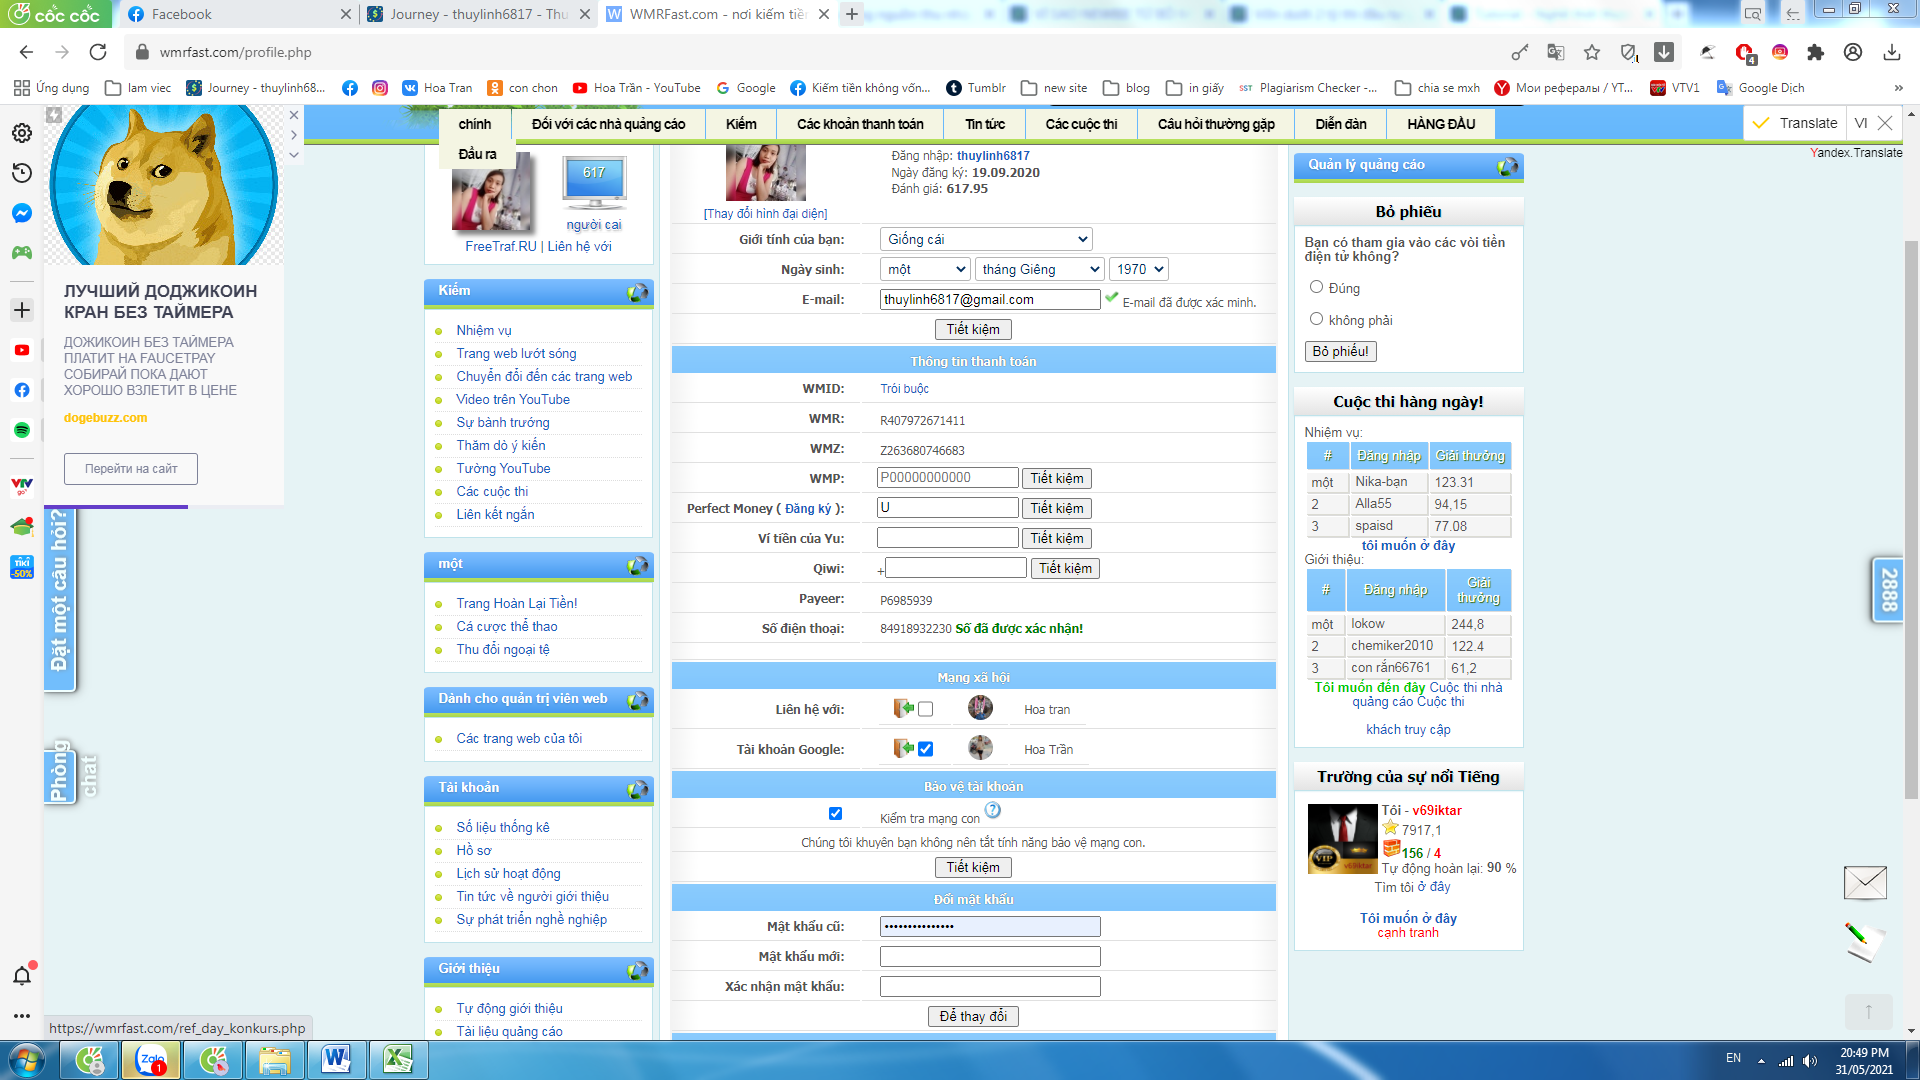
Task: Click Windows Start button
Action: point(26,1059)
